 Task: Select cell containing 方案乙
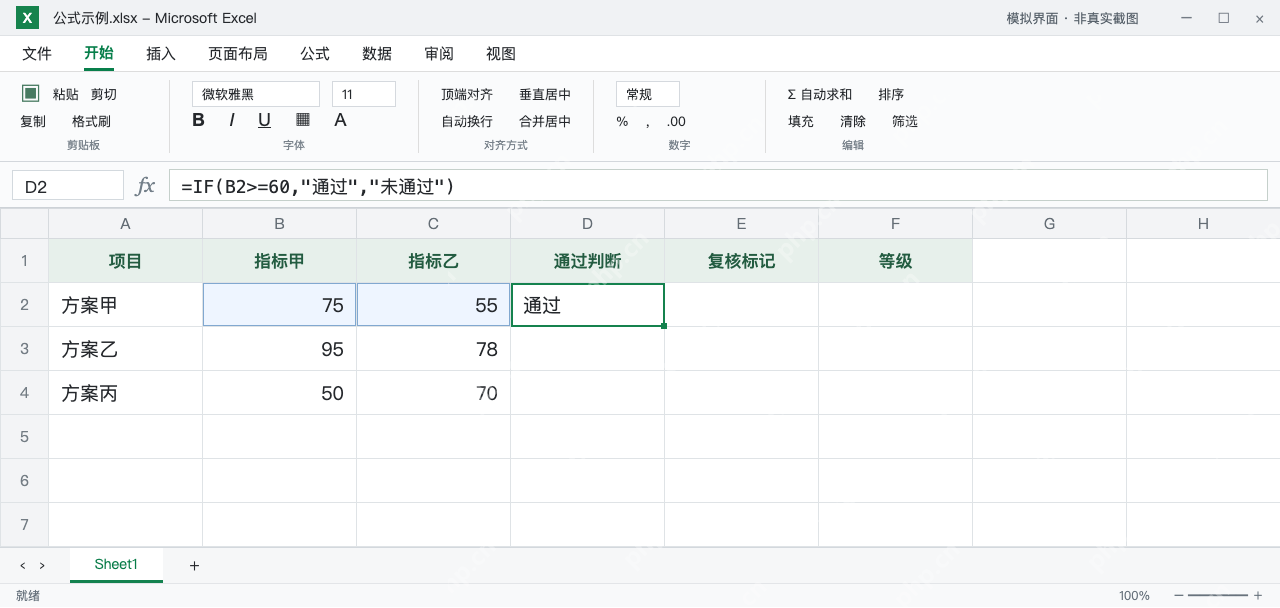point(126,349)
